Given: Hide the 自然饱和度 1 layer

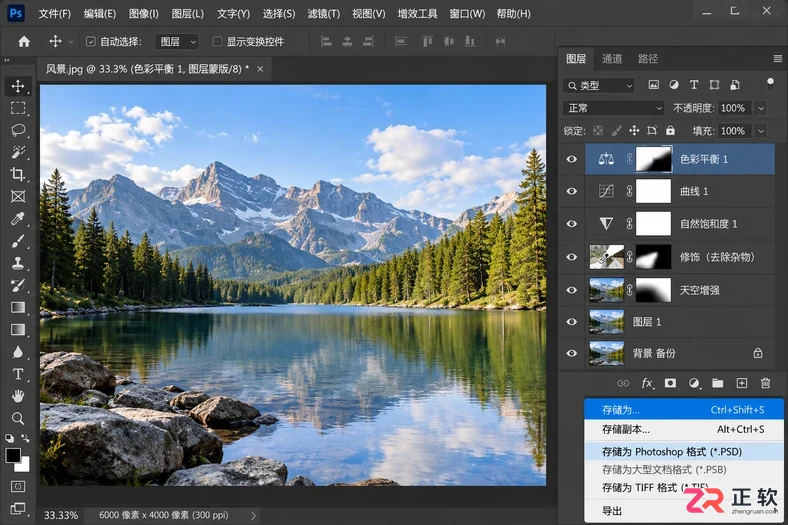Looking at the screenshot, I should pyautogui.click(x=571, y=224).
